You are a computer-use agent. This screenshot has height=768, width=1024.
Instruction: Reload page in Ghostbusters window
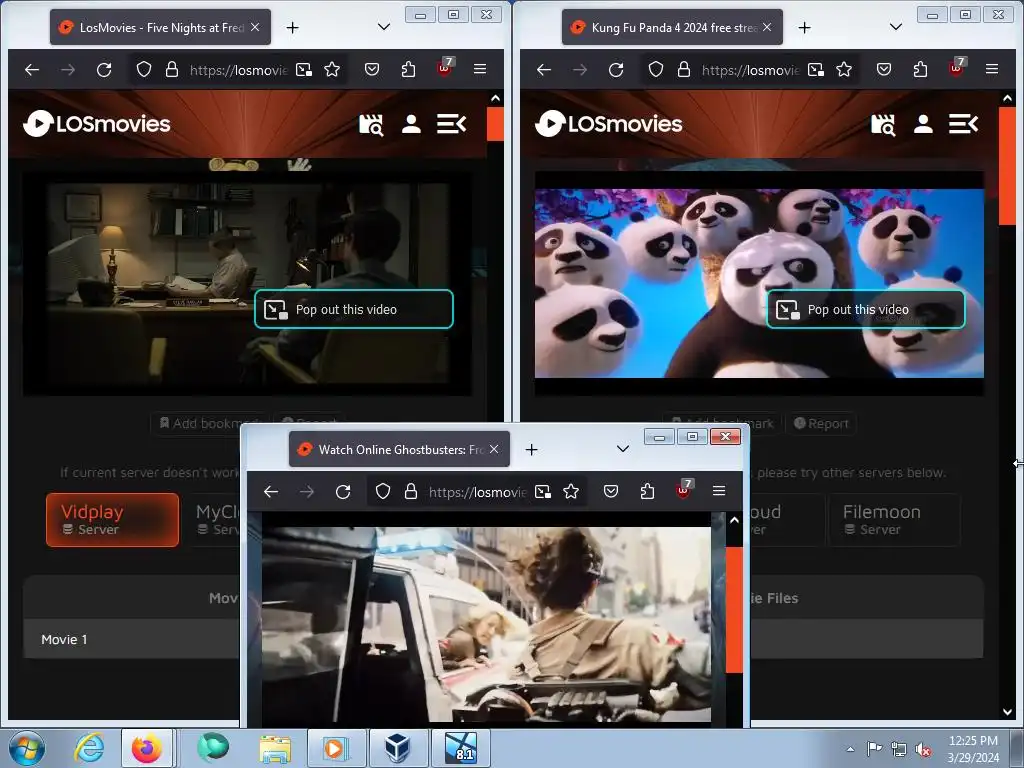pyautogui.click(x=343, y=491)
